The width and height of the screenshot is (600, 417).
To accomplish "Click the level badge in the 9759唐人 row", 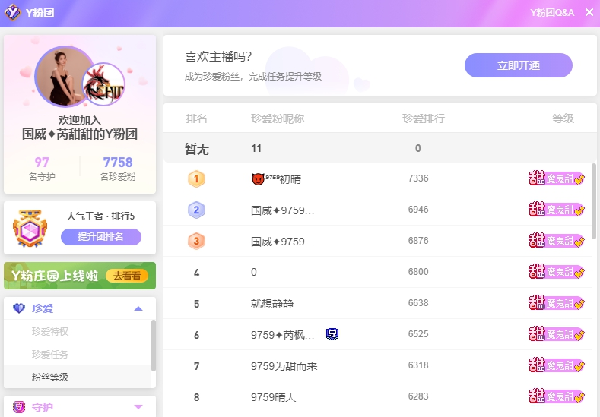I will coord(556,396).
